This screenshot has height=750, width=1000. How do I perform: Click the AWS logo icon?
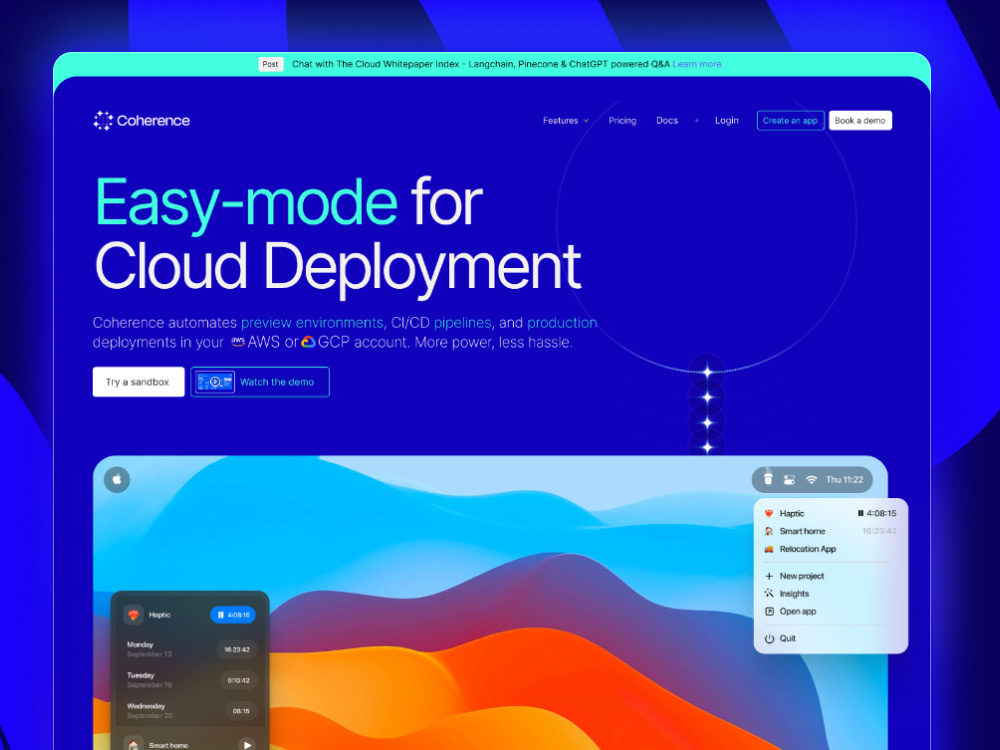click(238, 342)
